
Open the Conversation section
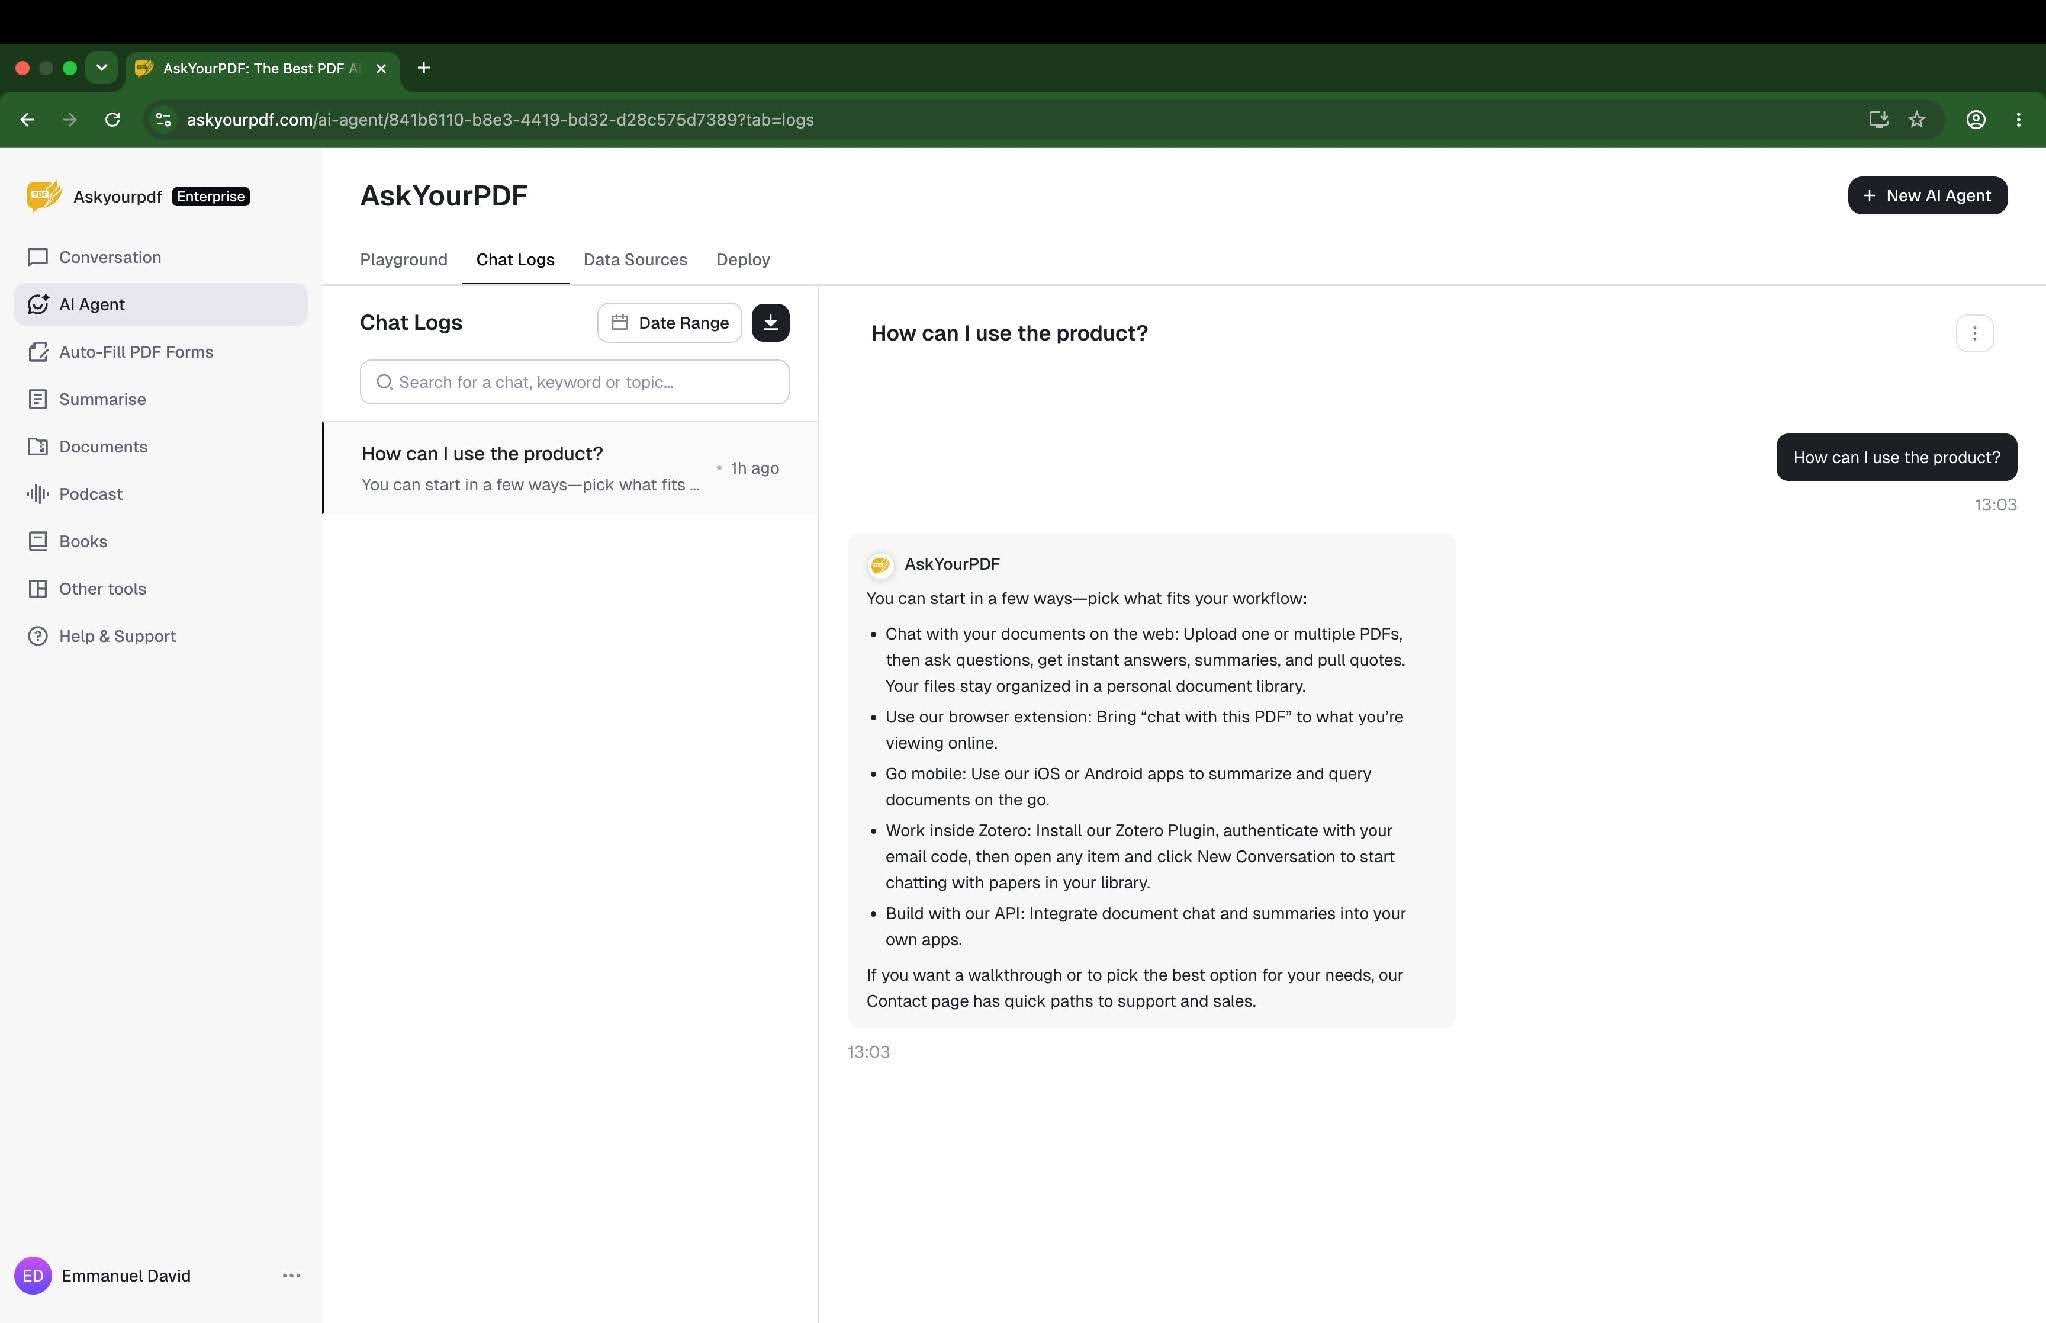point(161,257)
